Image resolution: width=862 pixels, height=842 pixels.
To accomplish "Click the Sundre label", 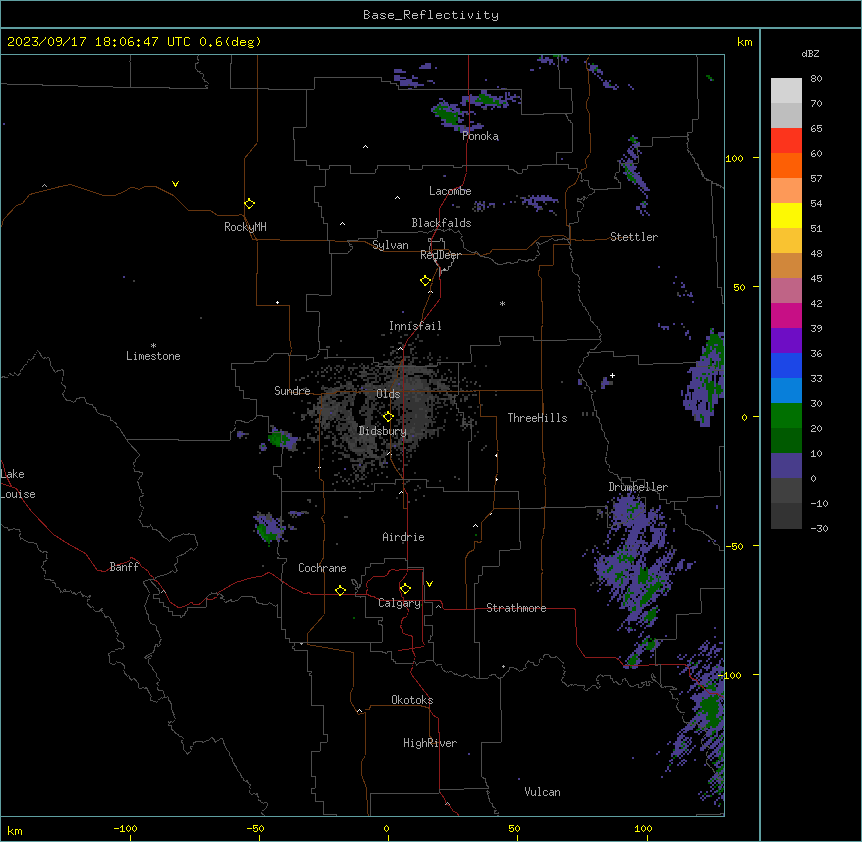I will point(292,391).
